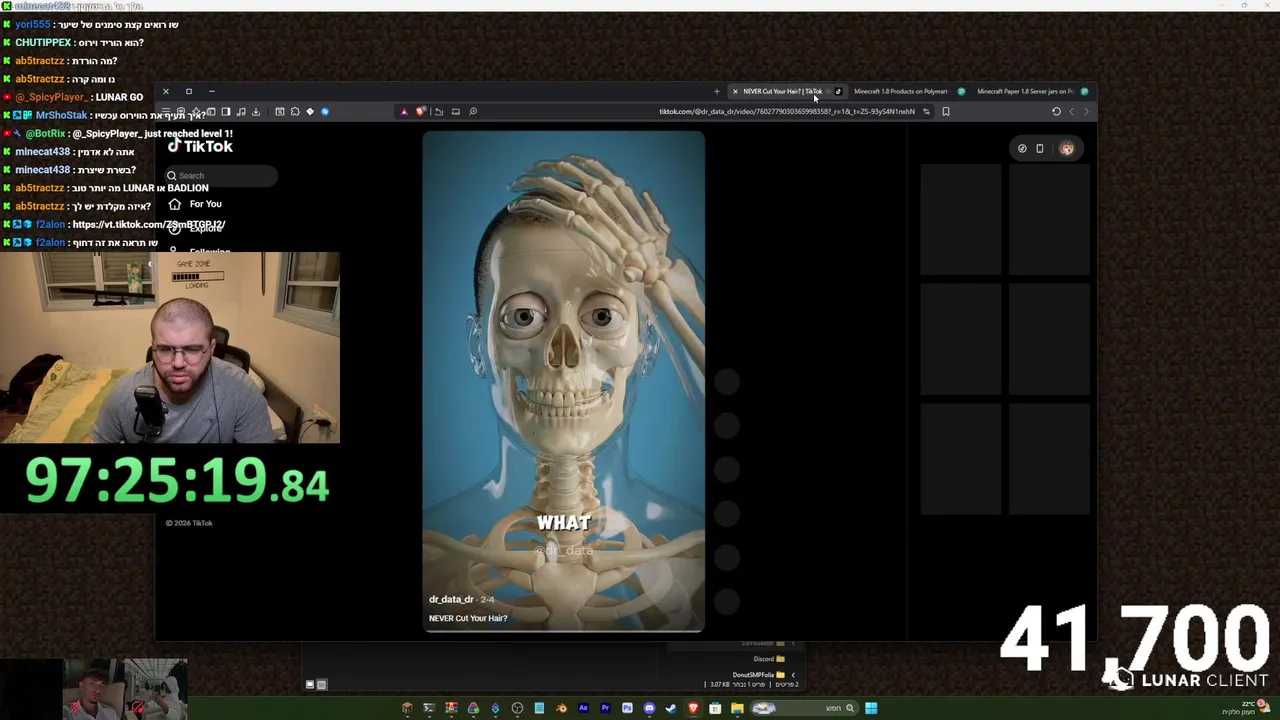Open the notepad app on the taskbar

pyautogui.click(x=539, y=708)
